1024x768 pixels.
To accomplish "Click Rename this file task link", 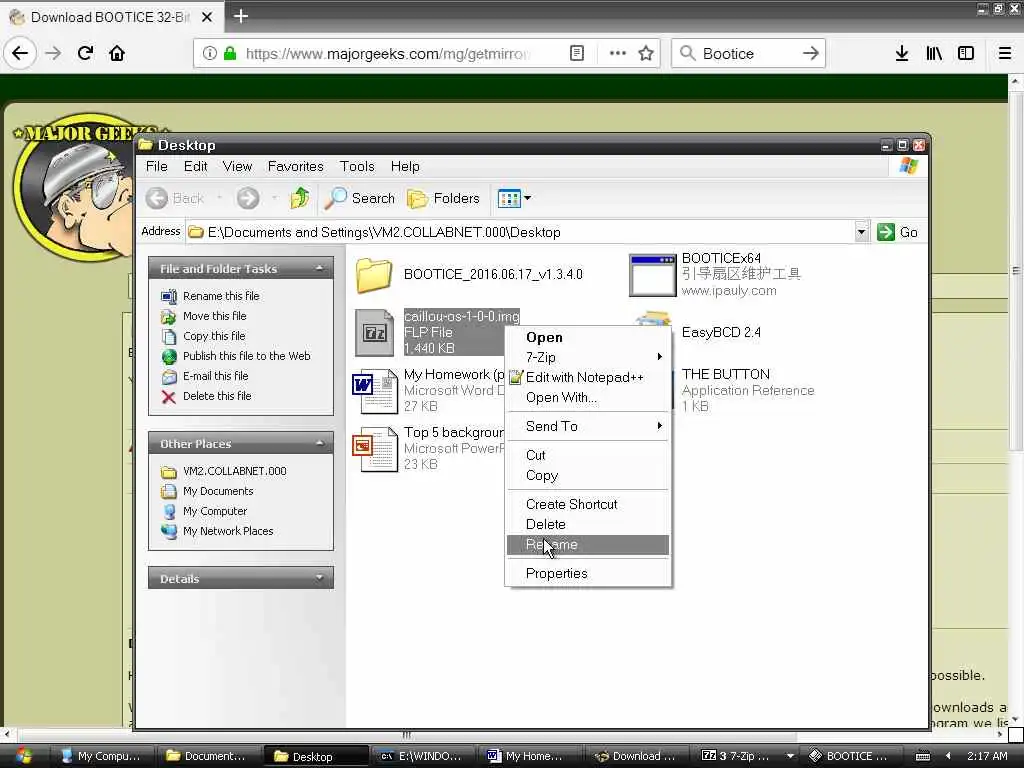I will click(221, 296).
